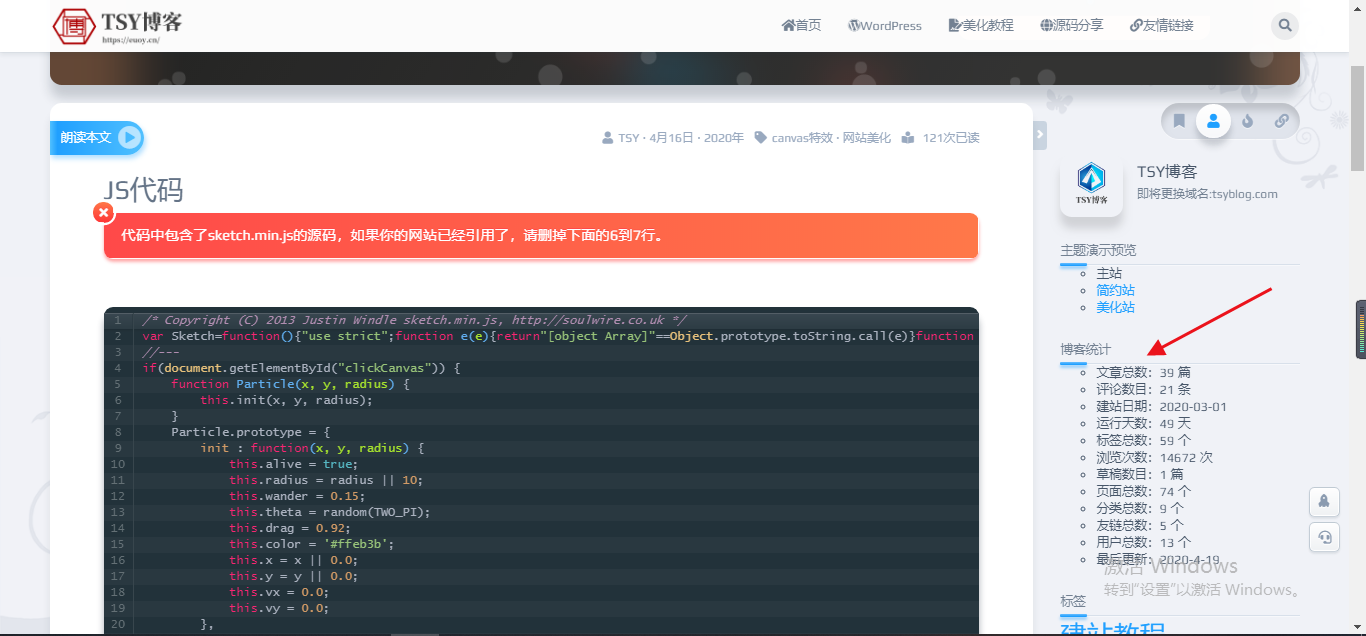Image resolution: width=1366 pixels, height=636 pixels.
Task: Close the red warning notice with X
Action: 103,212
